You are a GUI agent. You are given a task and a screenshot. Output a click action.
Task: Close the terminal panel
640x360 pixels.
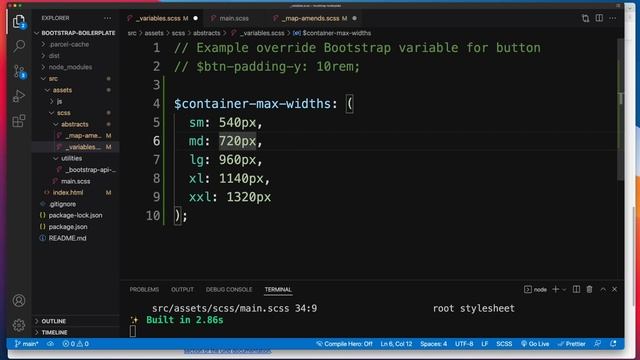point(614,289)
